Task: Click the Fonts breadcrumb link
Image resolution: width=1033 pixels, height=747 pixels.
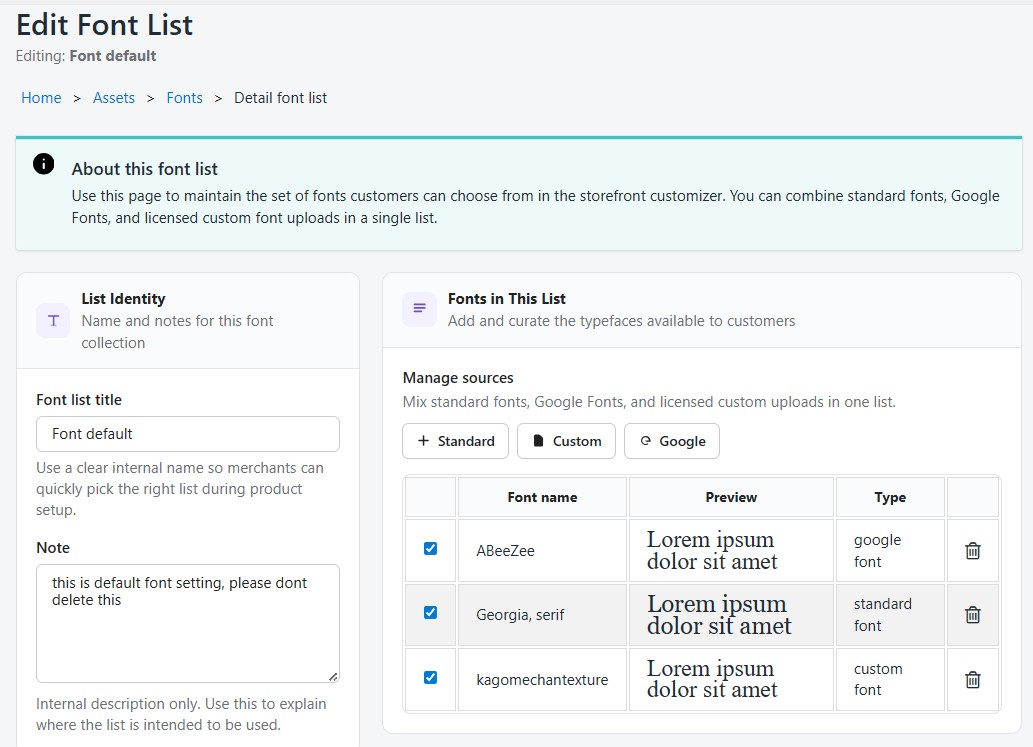Action: click(184, 97)
